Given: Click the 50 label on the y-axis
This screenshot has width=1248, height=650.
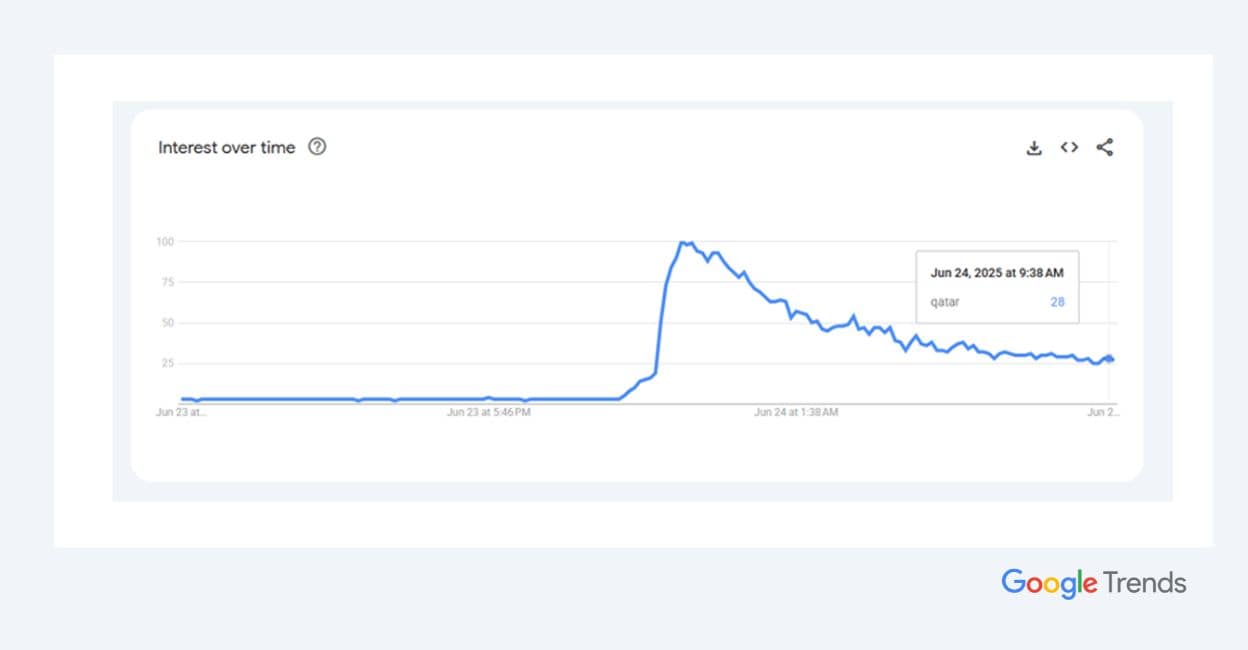Looking at the screenshot, I should click(x=168, y=323).
